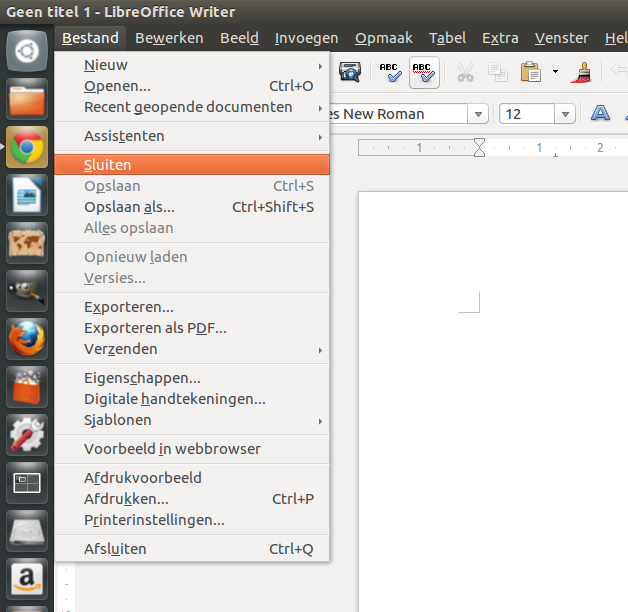Open the Ubuntu Dash home launcher
Viewport: 628px width, 612px height.
click(x=27, y=51)
